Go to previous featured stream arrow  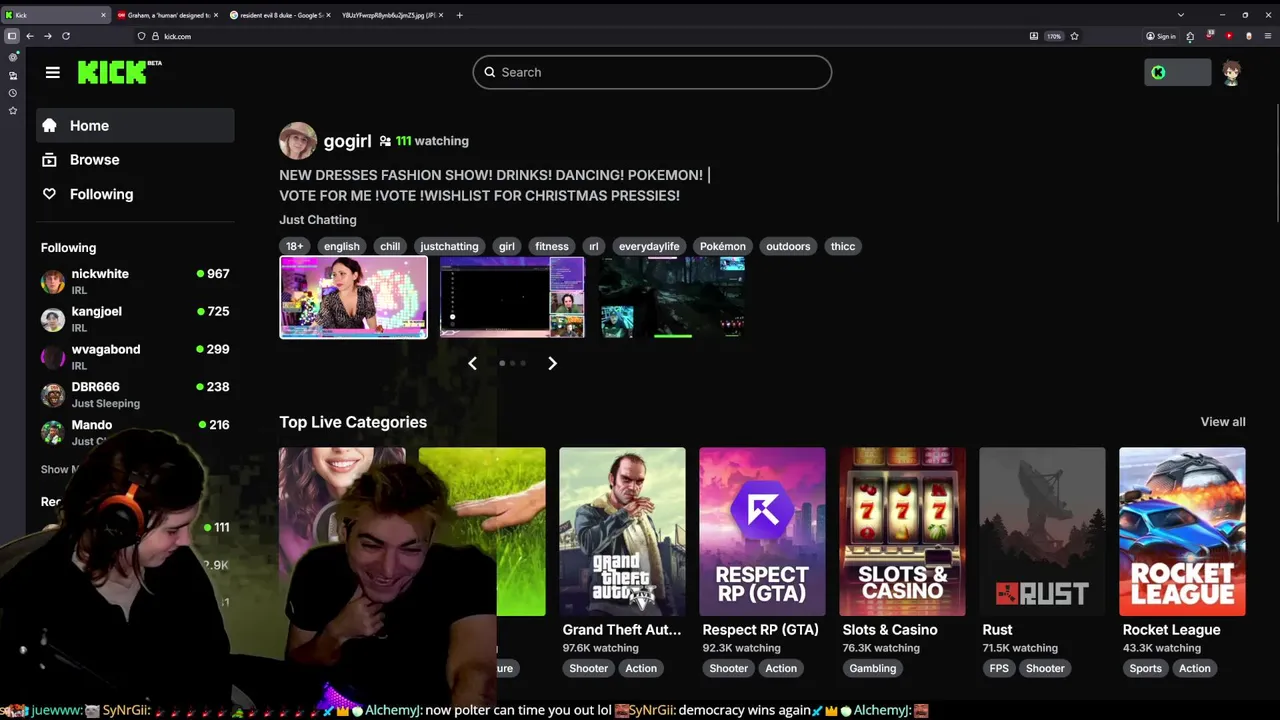click(472, 363)
